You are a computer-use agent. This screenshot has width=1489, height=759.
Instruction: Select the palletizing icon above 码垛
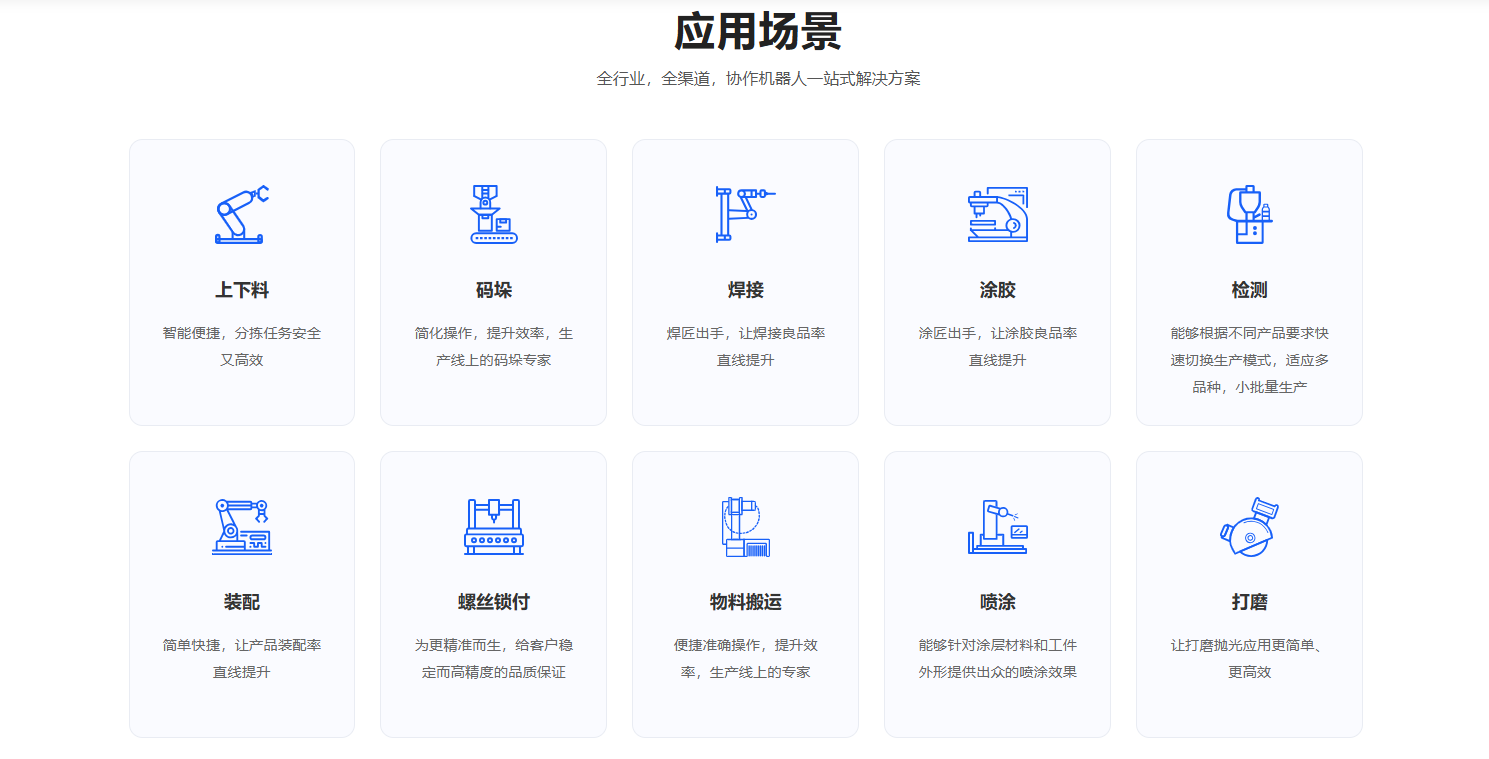(x=494, y=214)
